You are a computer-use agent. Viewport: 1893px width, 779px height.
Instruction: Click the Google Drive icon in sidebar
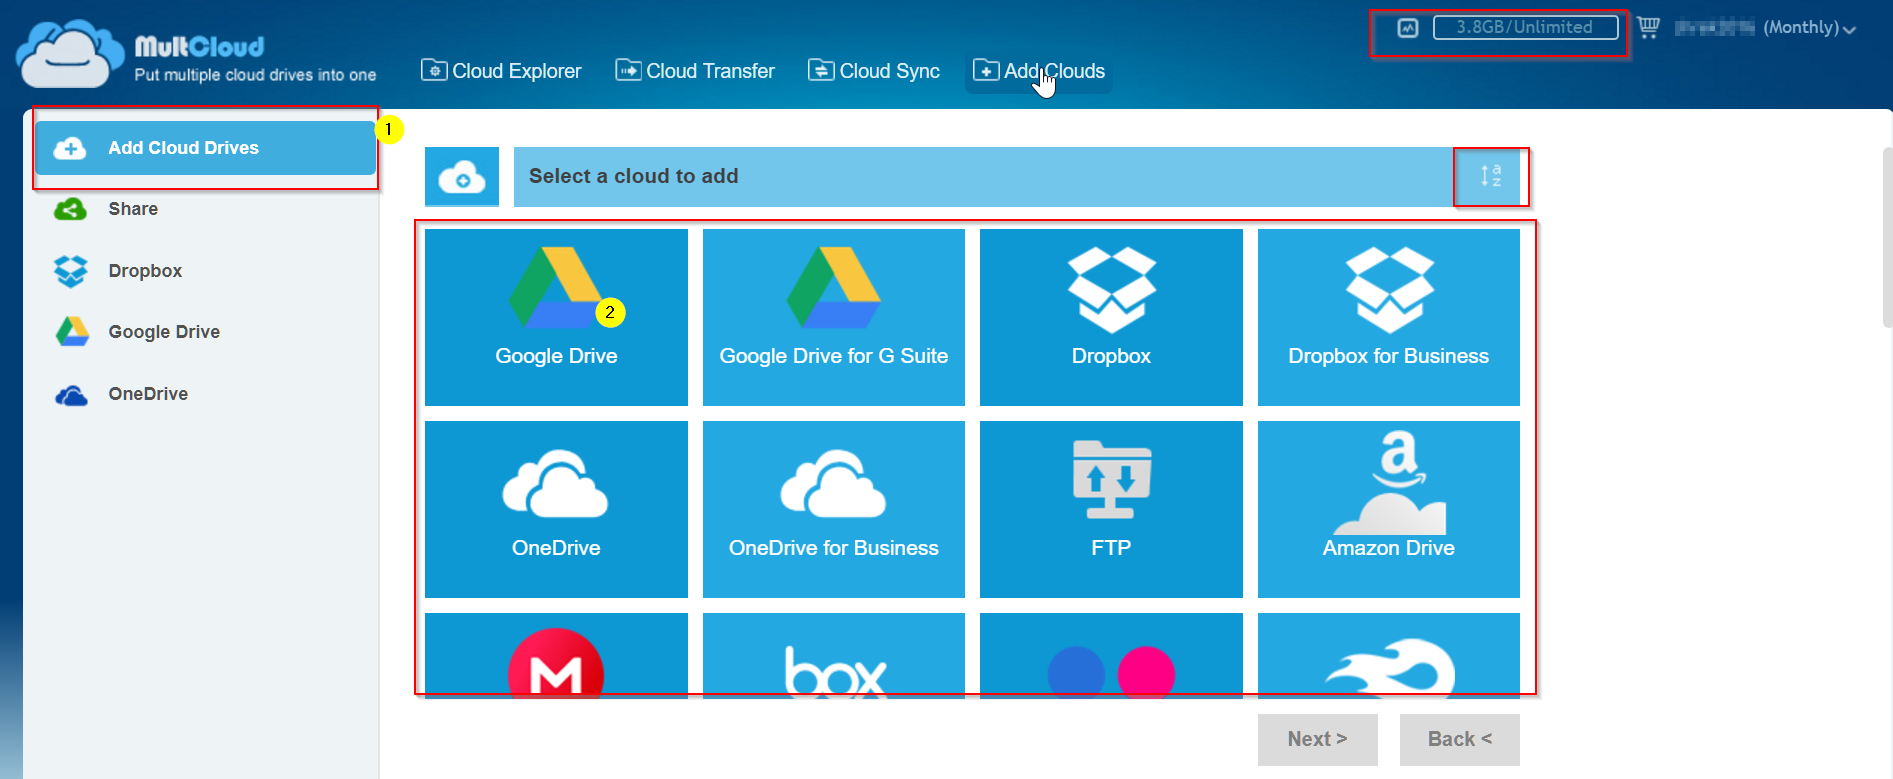[72, 331]
